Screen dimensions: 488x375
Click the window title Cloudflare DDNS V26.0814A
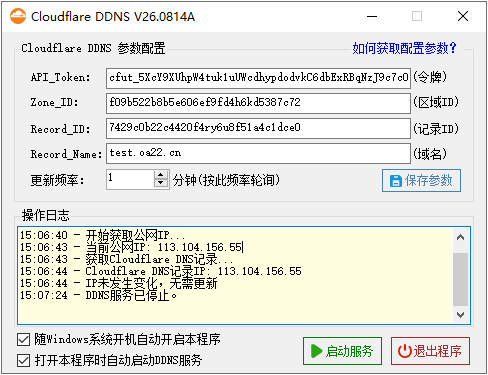[113, 17]
